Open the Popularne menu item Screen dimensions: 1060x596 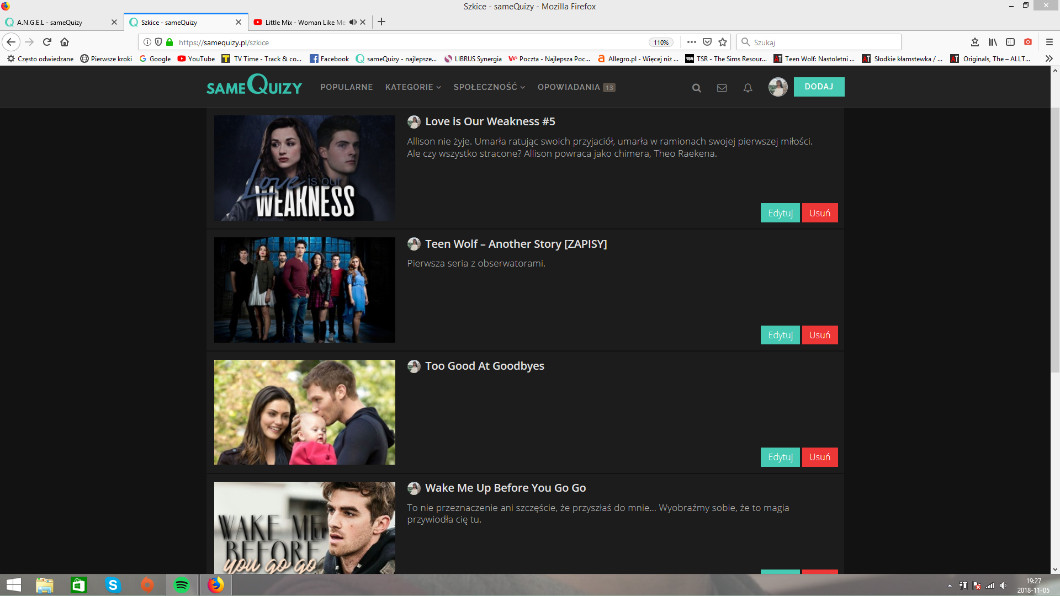coord(346,87)
